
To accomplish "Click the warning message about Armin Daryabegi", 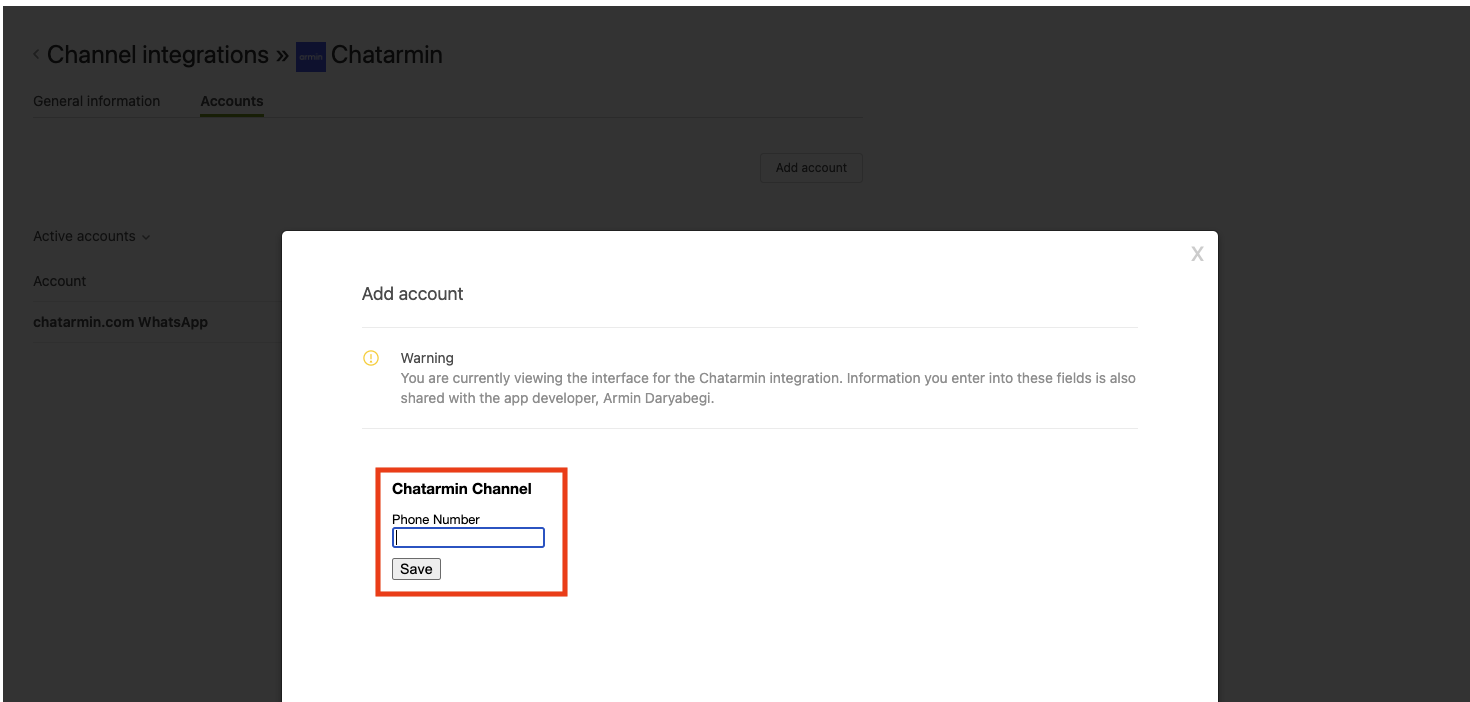I will pos(767,388).
